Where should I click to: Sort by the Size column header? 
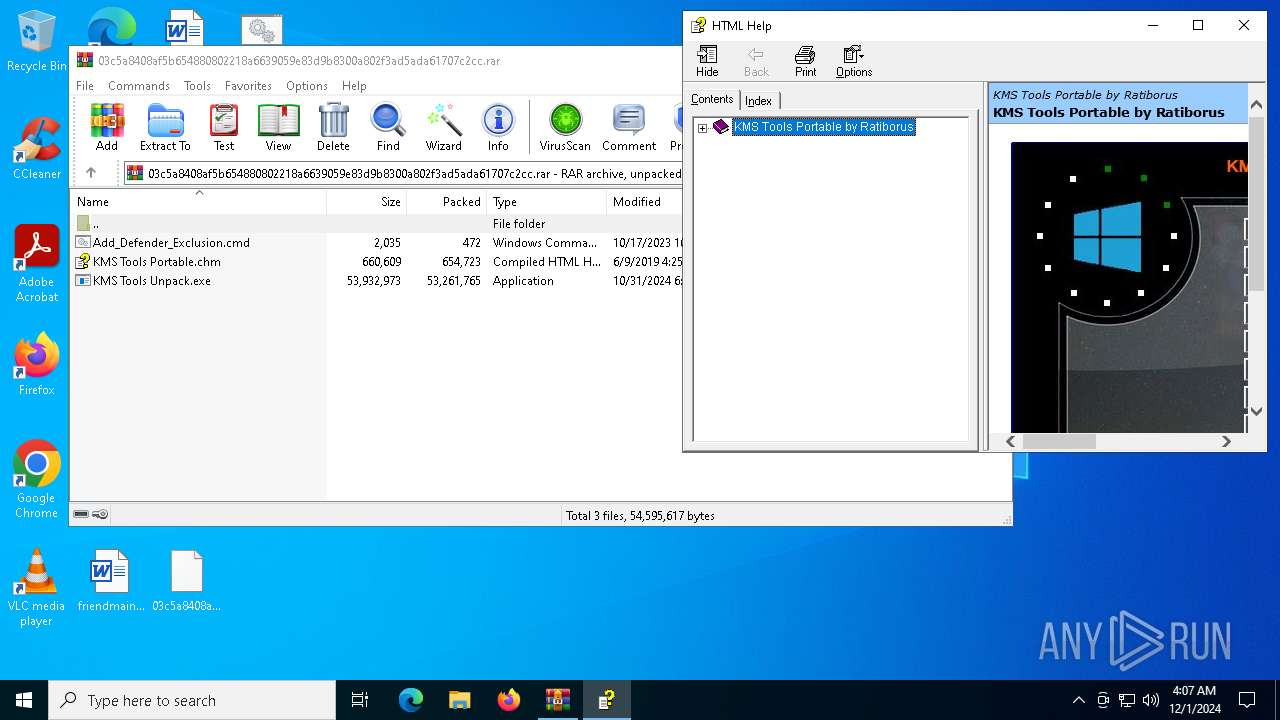(x=366, y=201)
